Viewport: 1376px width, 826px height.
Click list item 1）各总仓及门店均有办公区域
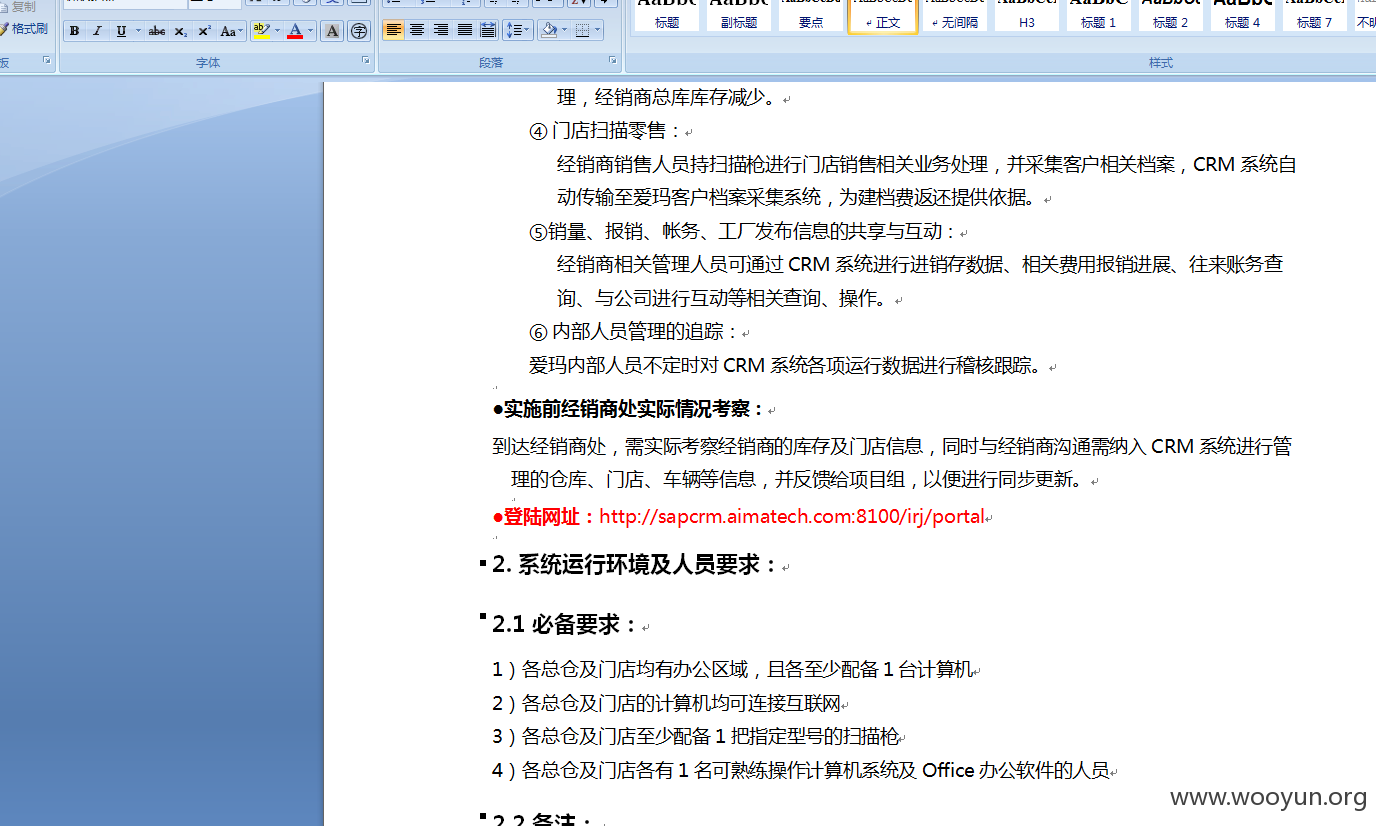(732, 670)
